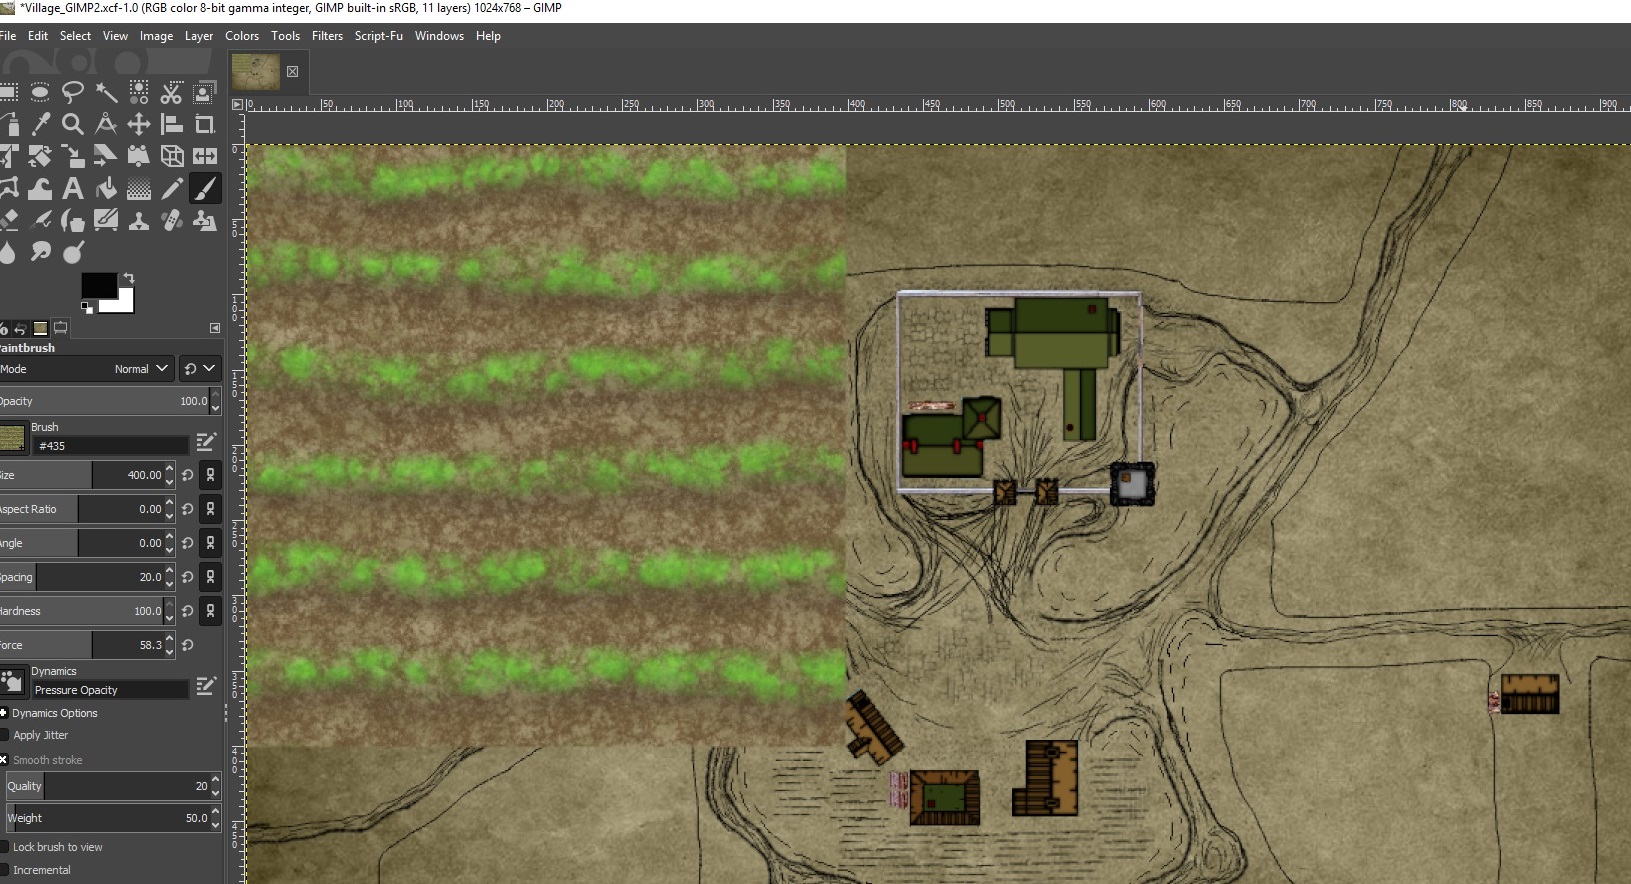The width and height of the screenshot is (1631, 884).
Task: Select the Paintbrush tool
Action: click(204, 188)
